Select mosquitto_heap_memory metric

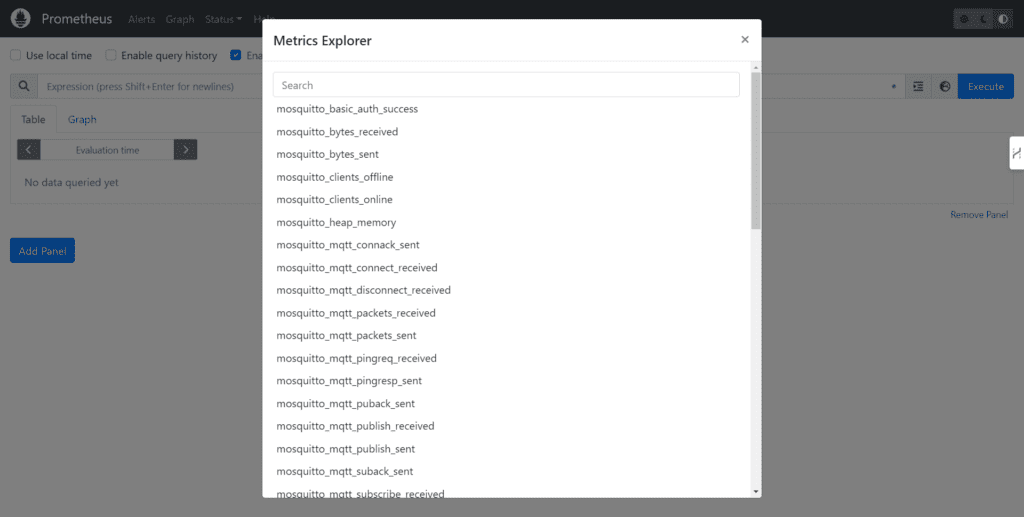(x=336, y=223)
